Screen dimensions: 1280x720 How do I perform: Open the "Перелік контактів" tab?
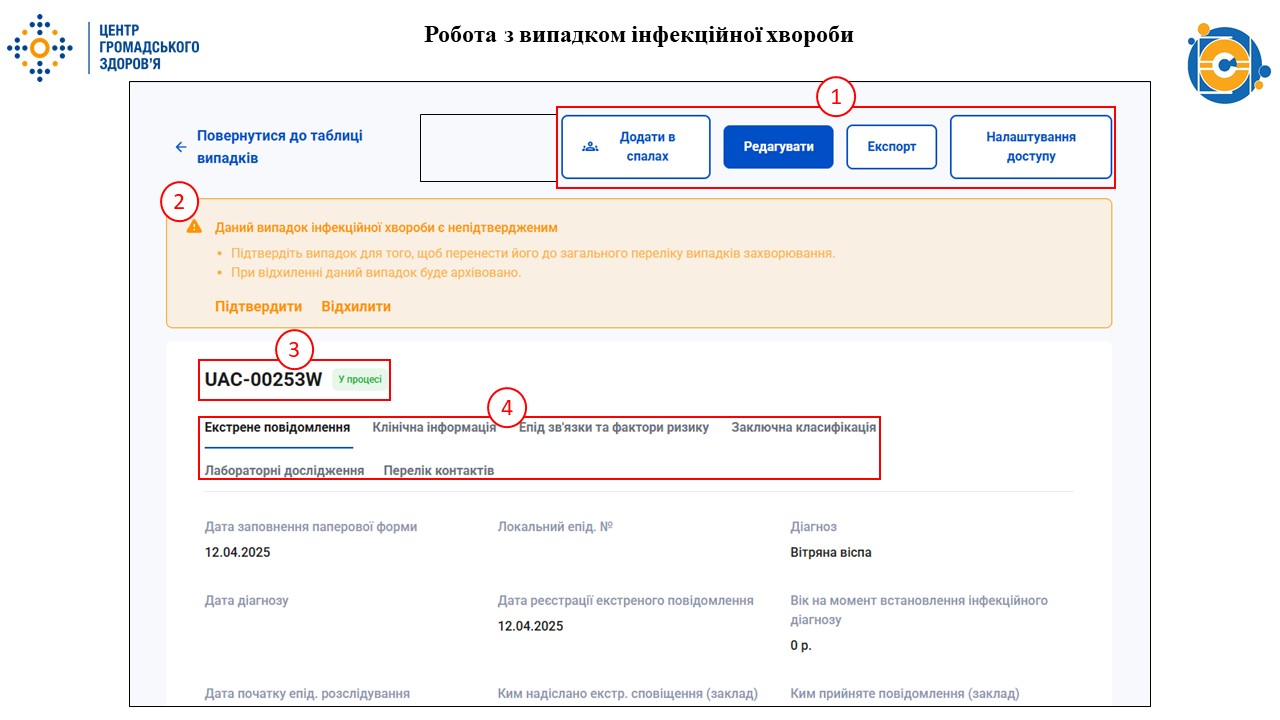(437, 469)
